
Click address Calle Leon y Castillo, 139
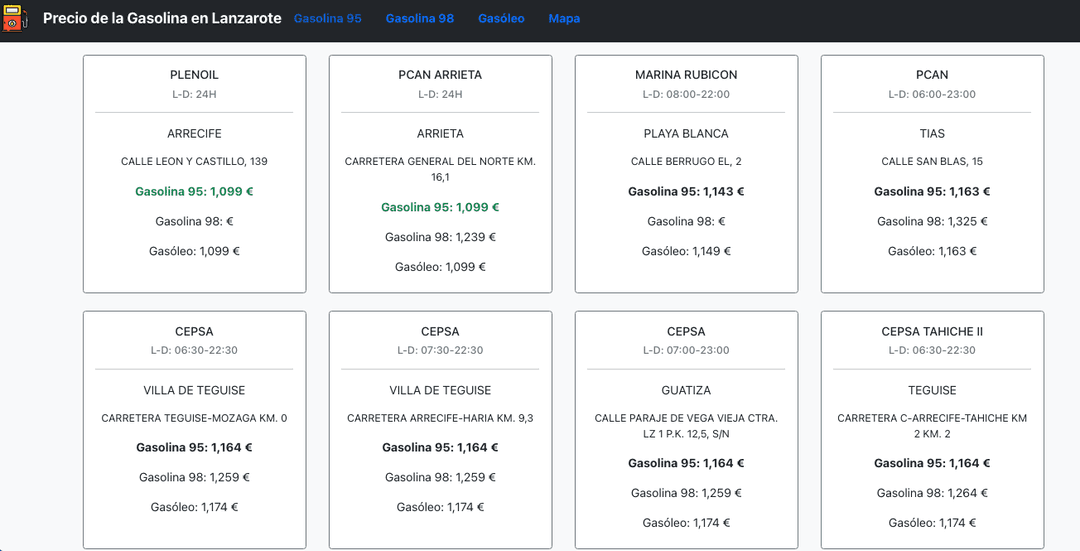point(194,161)
